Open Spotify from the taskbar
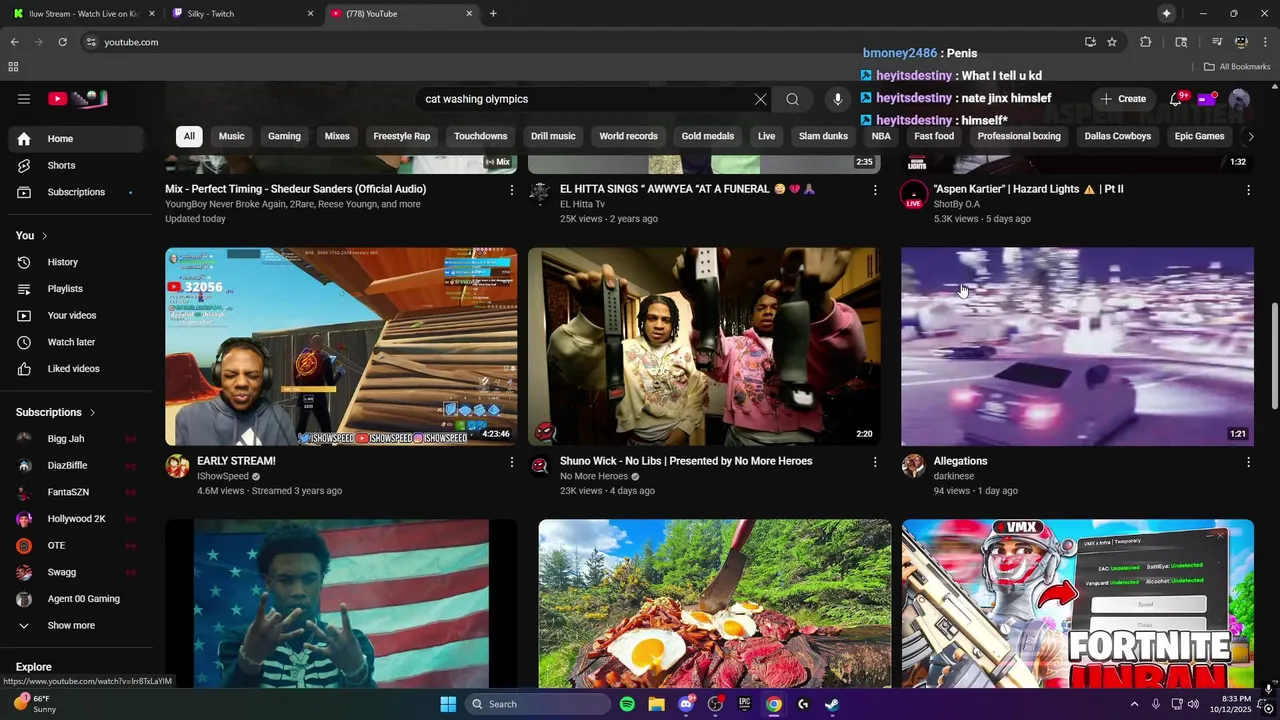This screenshot has height=720, width=1280. tap(627, 704)
